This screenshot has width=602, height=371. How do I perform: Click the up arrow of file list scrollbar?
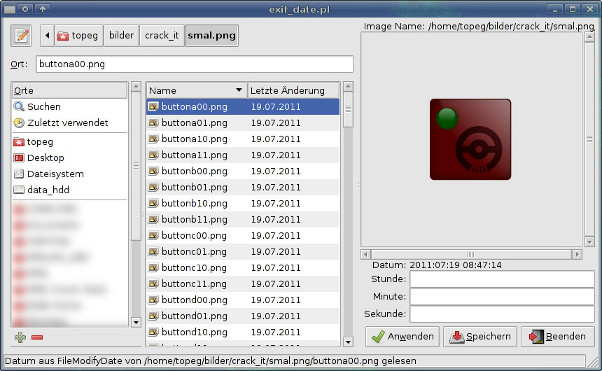point(348,87)
